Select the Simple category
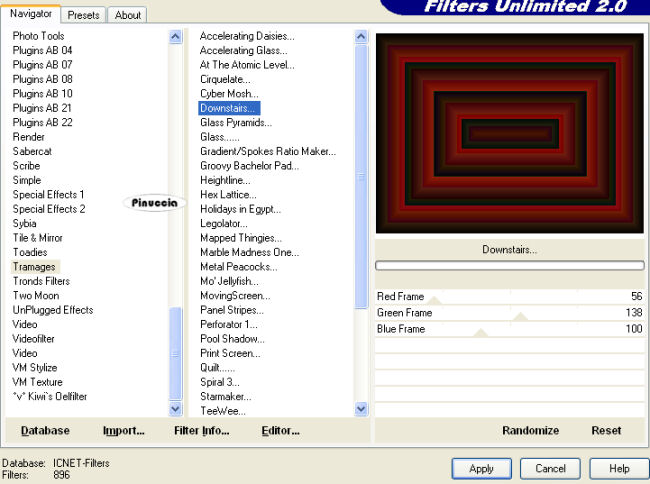Viewport: 650px width, 484px height. (x=27, y=180)
